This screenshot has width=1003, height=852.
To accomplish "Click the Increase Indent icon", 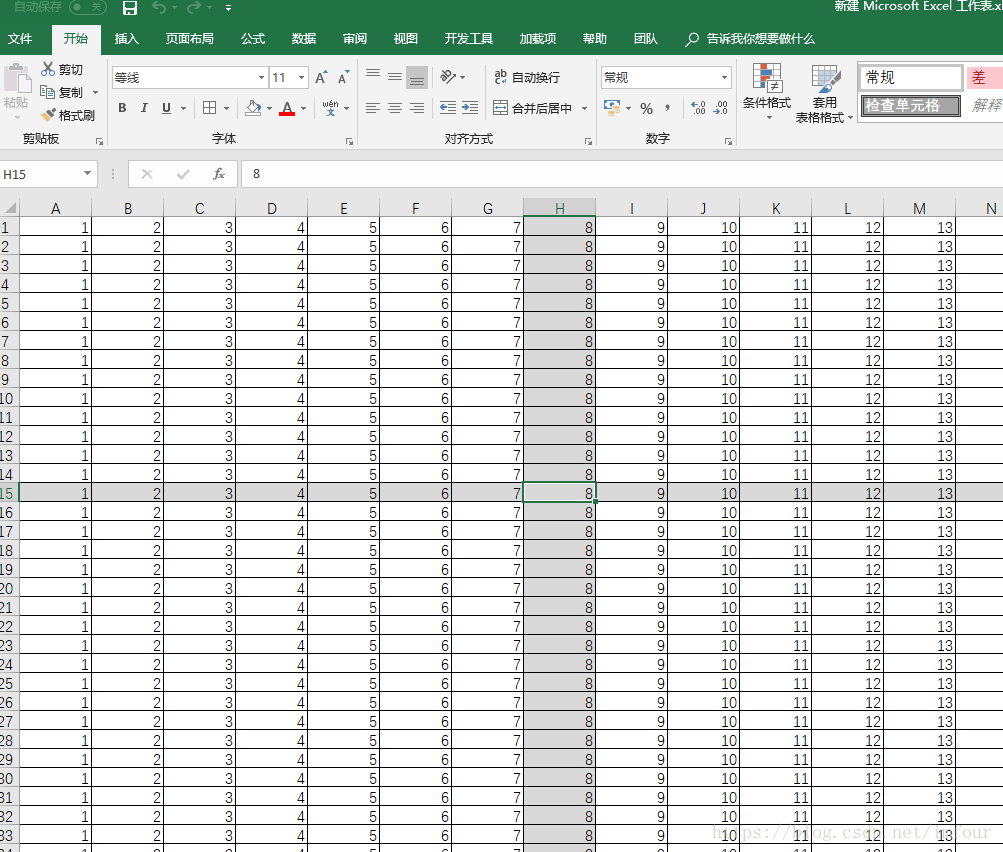I will click(470, 107).
